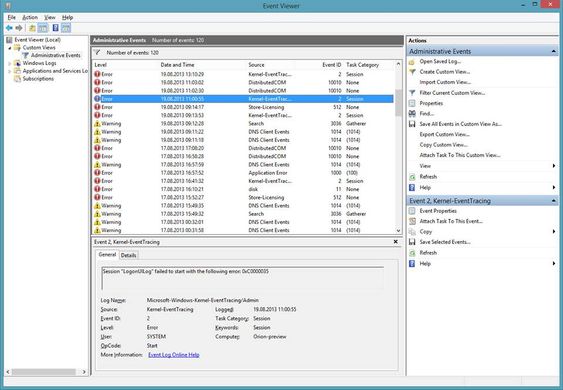
Task: Click the Subscriptions icon in the tree
Action: point(17,79)
